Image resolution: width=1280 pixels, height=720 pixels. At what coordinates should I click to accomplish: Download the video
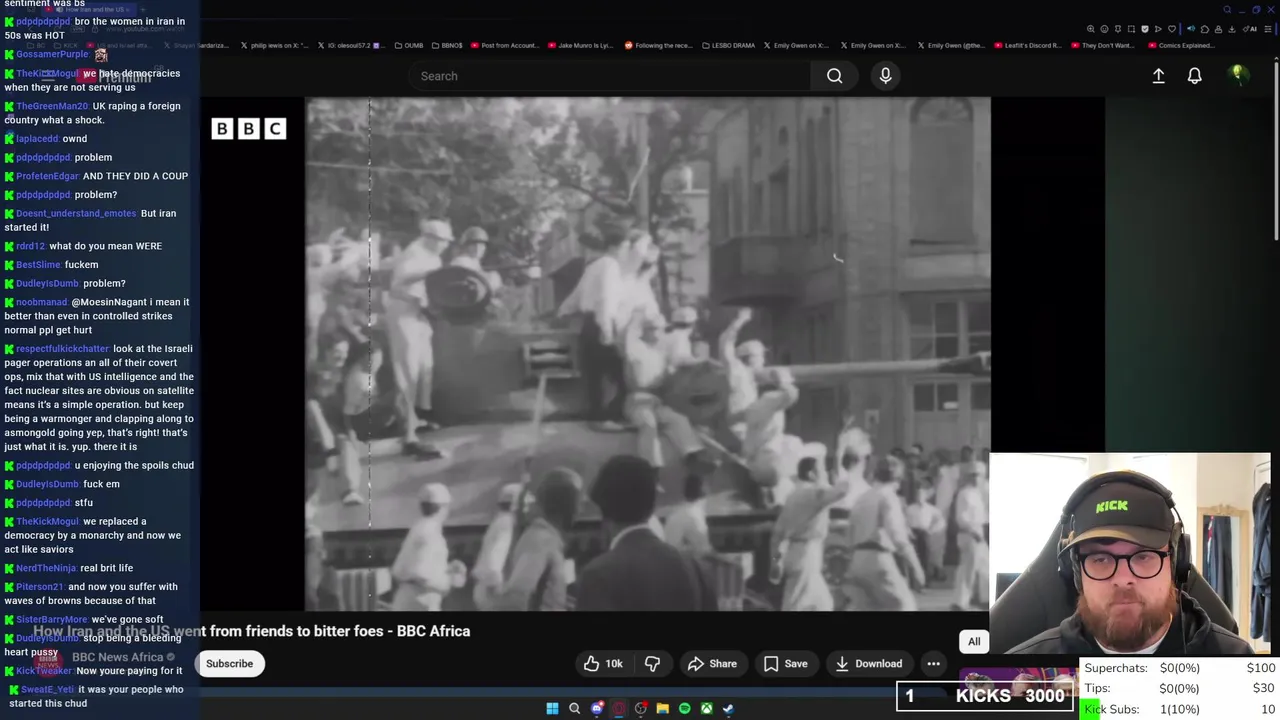pos(868,663)
